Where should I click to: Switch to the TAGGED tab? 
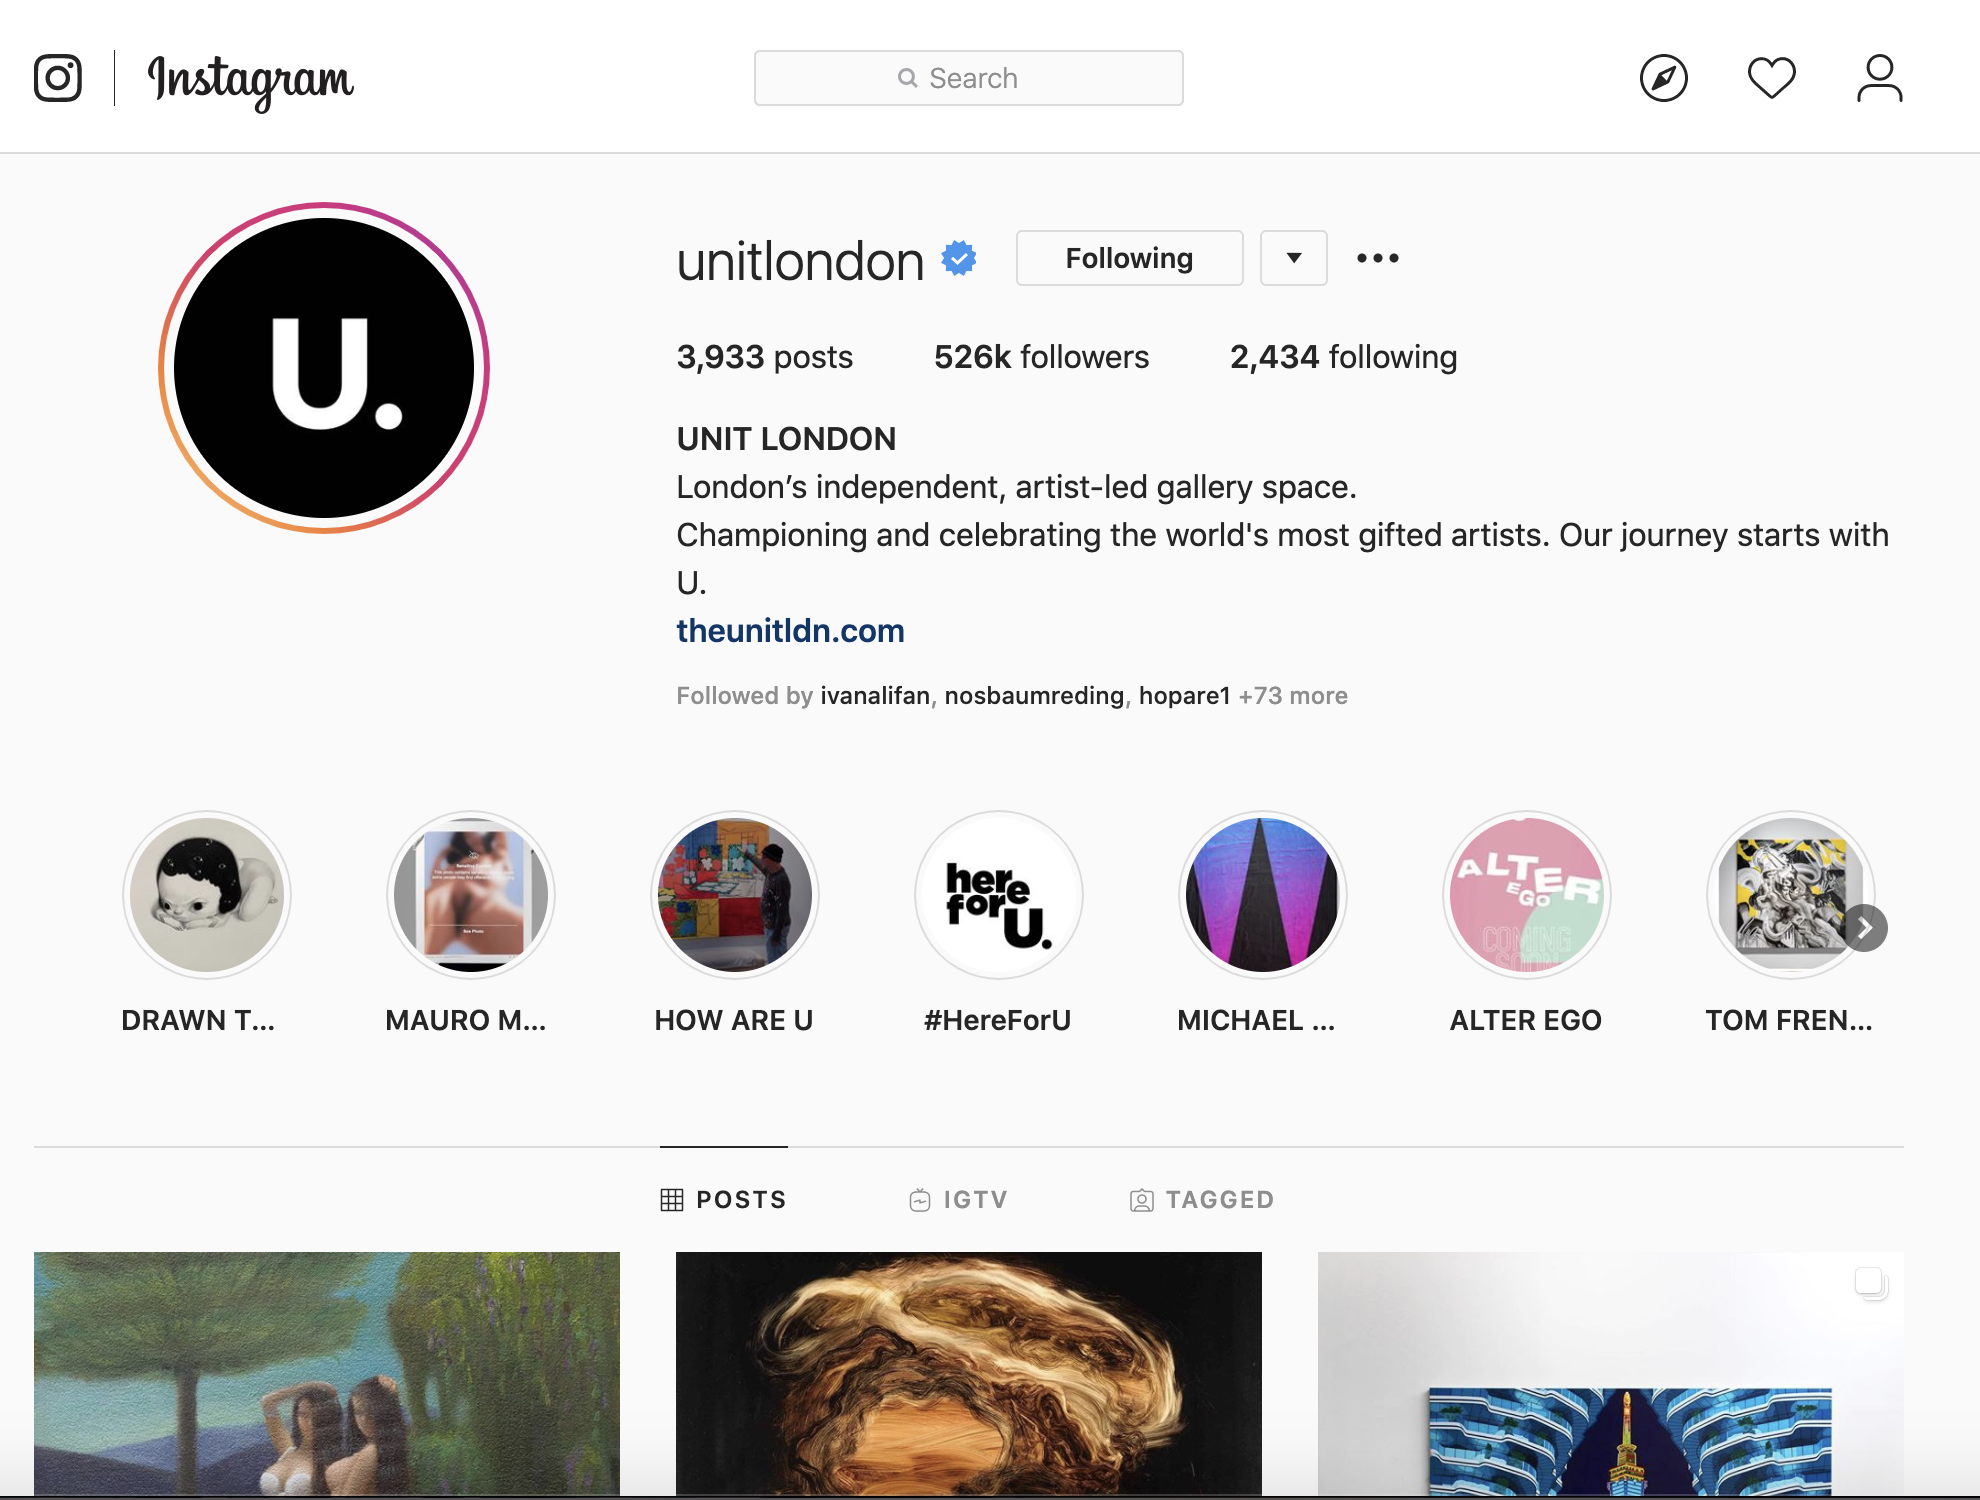click(x=1202, y=1199)
